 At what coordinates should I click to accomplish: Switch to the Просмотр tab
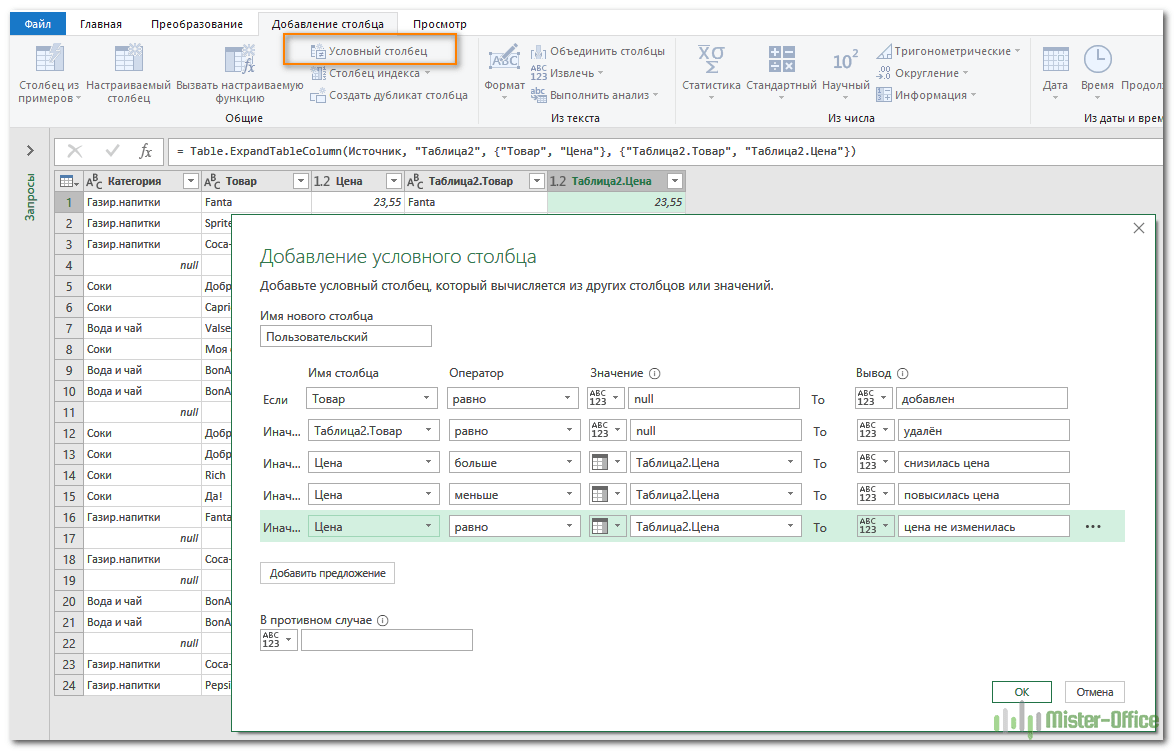(439, 24)
